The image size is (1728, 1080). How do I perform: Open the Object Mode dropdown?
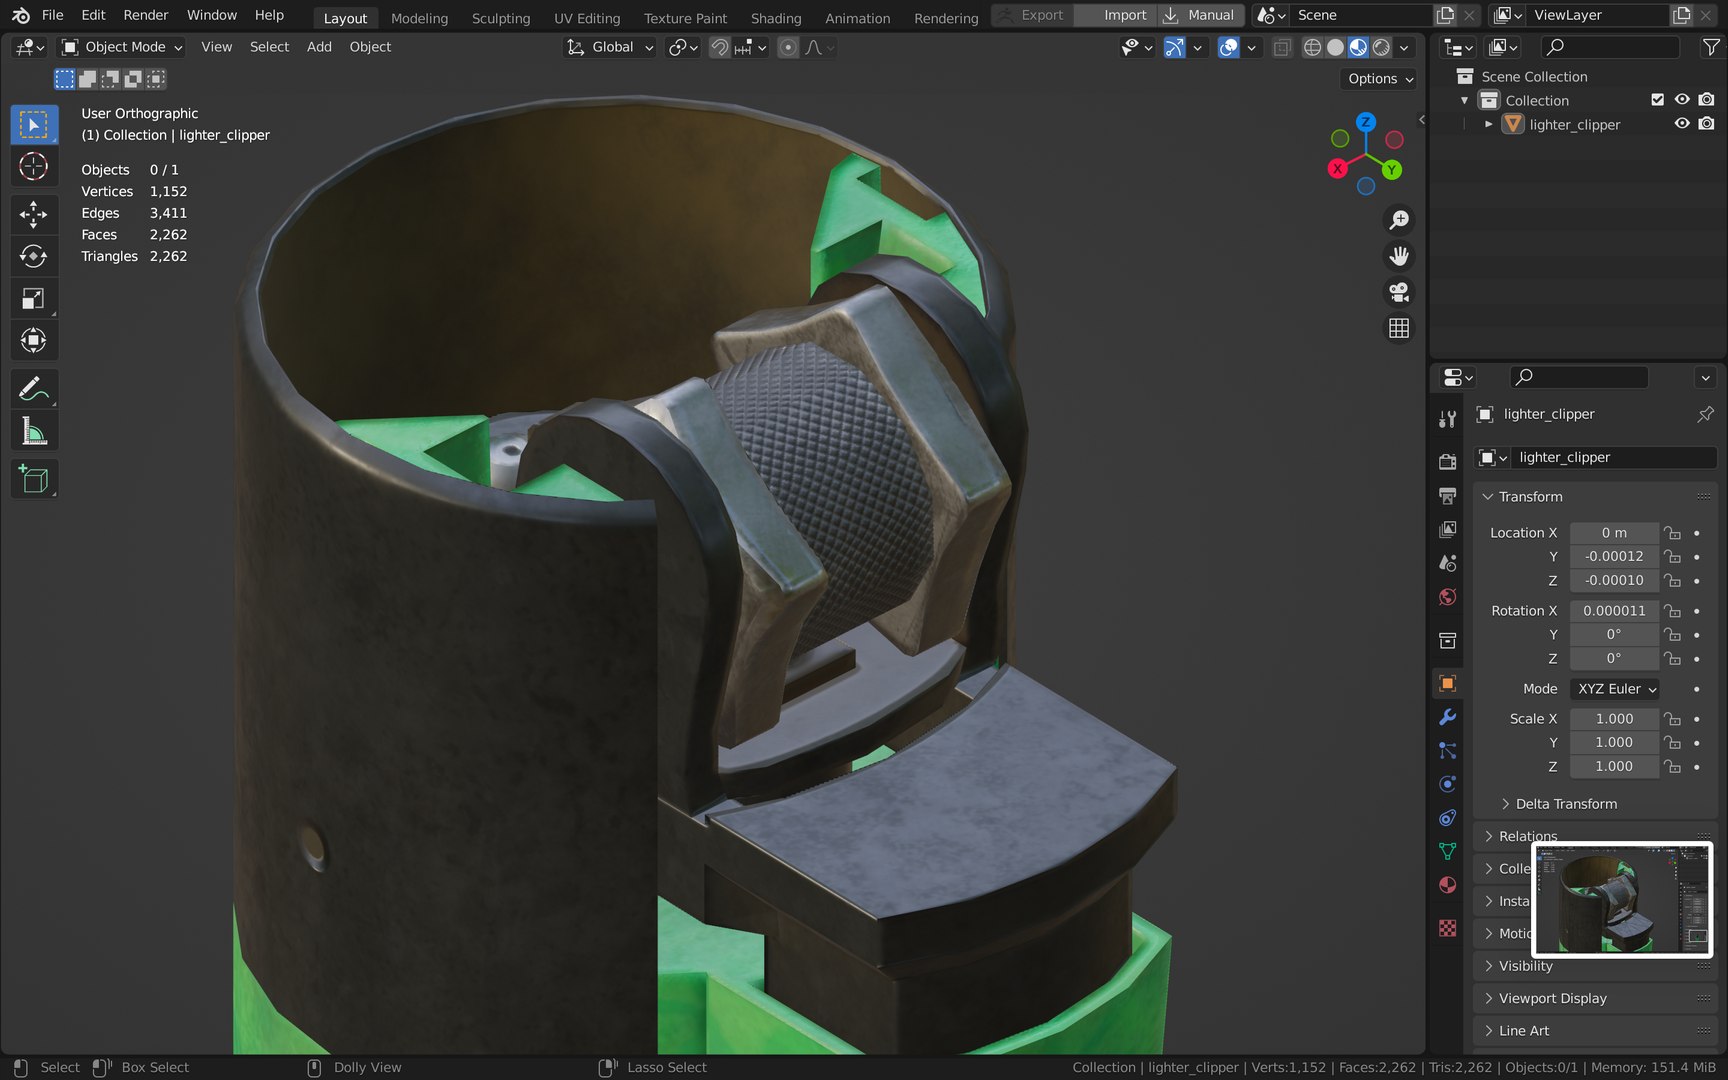tap(122, 47)
